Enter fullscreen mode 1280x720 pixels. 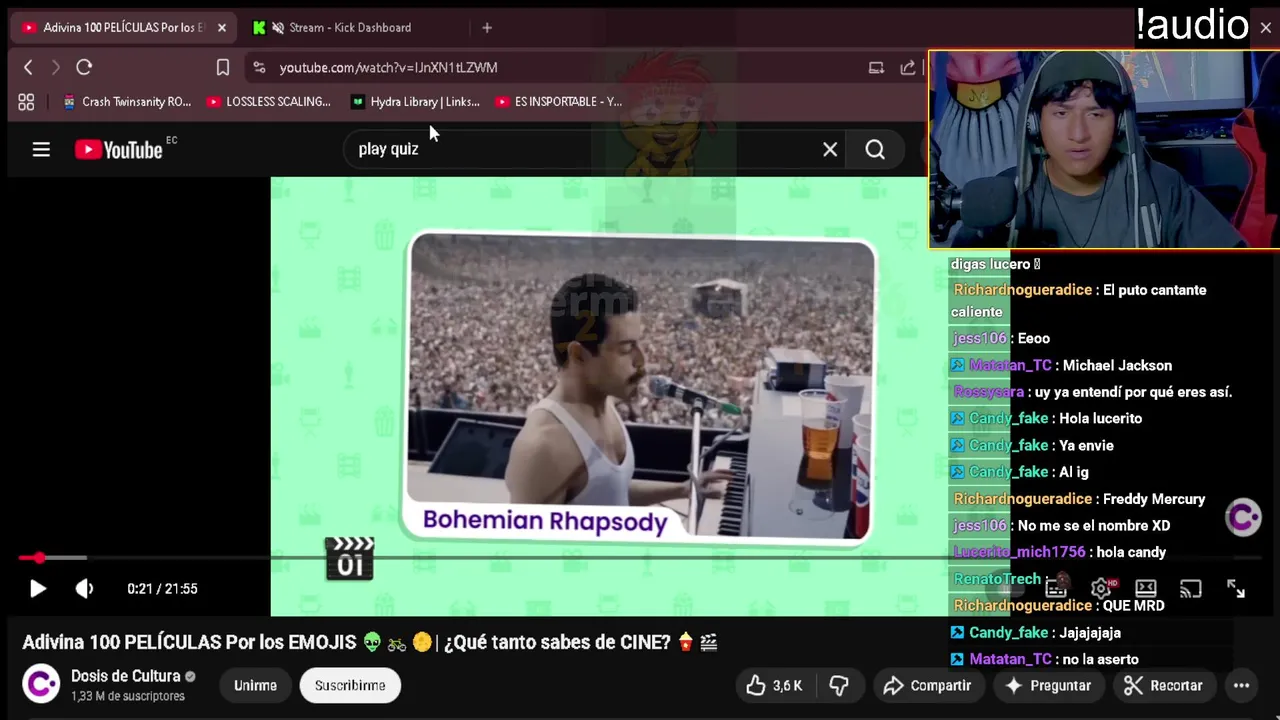[1236, 589]
